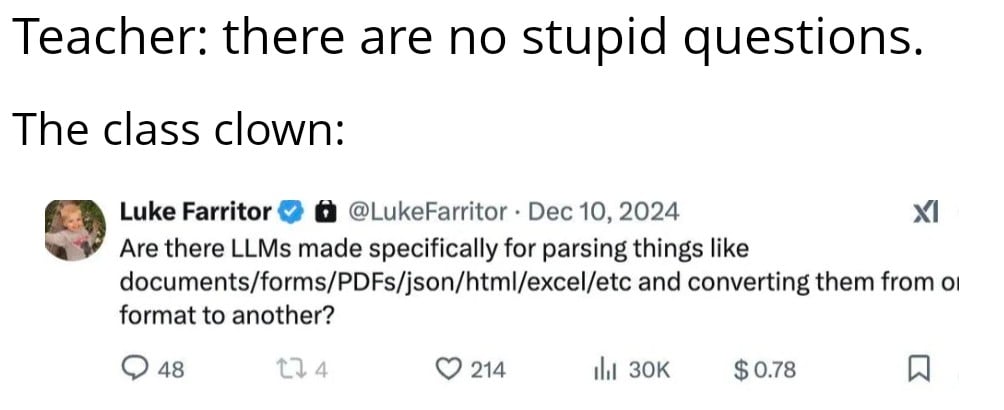Click the 214 likes count
The width and height of the screenshot is (1004, 410).
coord(488,370)
